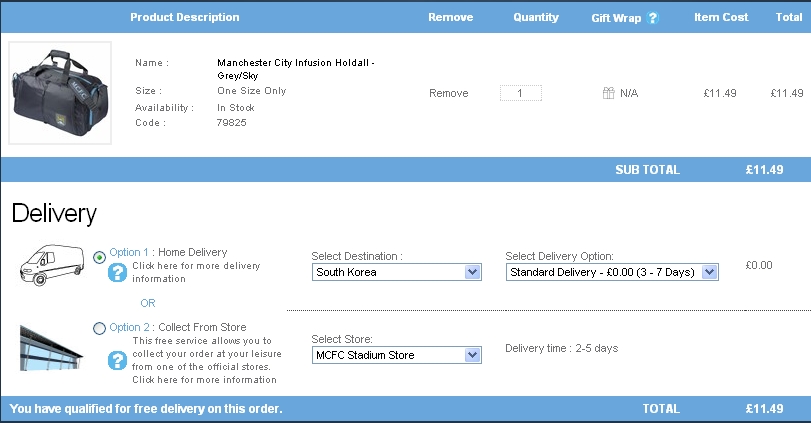The image size is (811, 423).
Task: Open the Select Store dropdown showing MCFC Stadium Store
Action: click(397, 355)
